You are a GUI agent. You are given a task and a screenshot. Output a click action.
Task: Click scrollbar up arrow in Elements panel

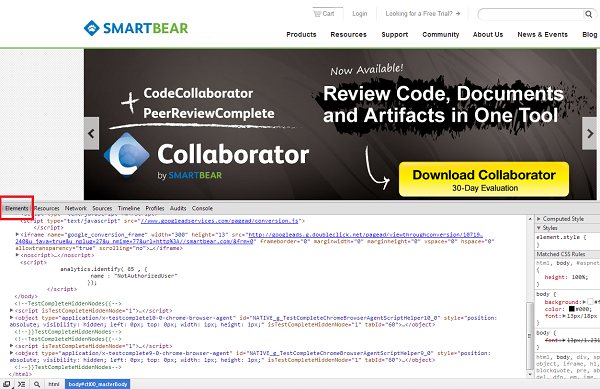530,219
